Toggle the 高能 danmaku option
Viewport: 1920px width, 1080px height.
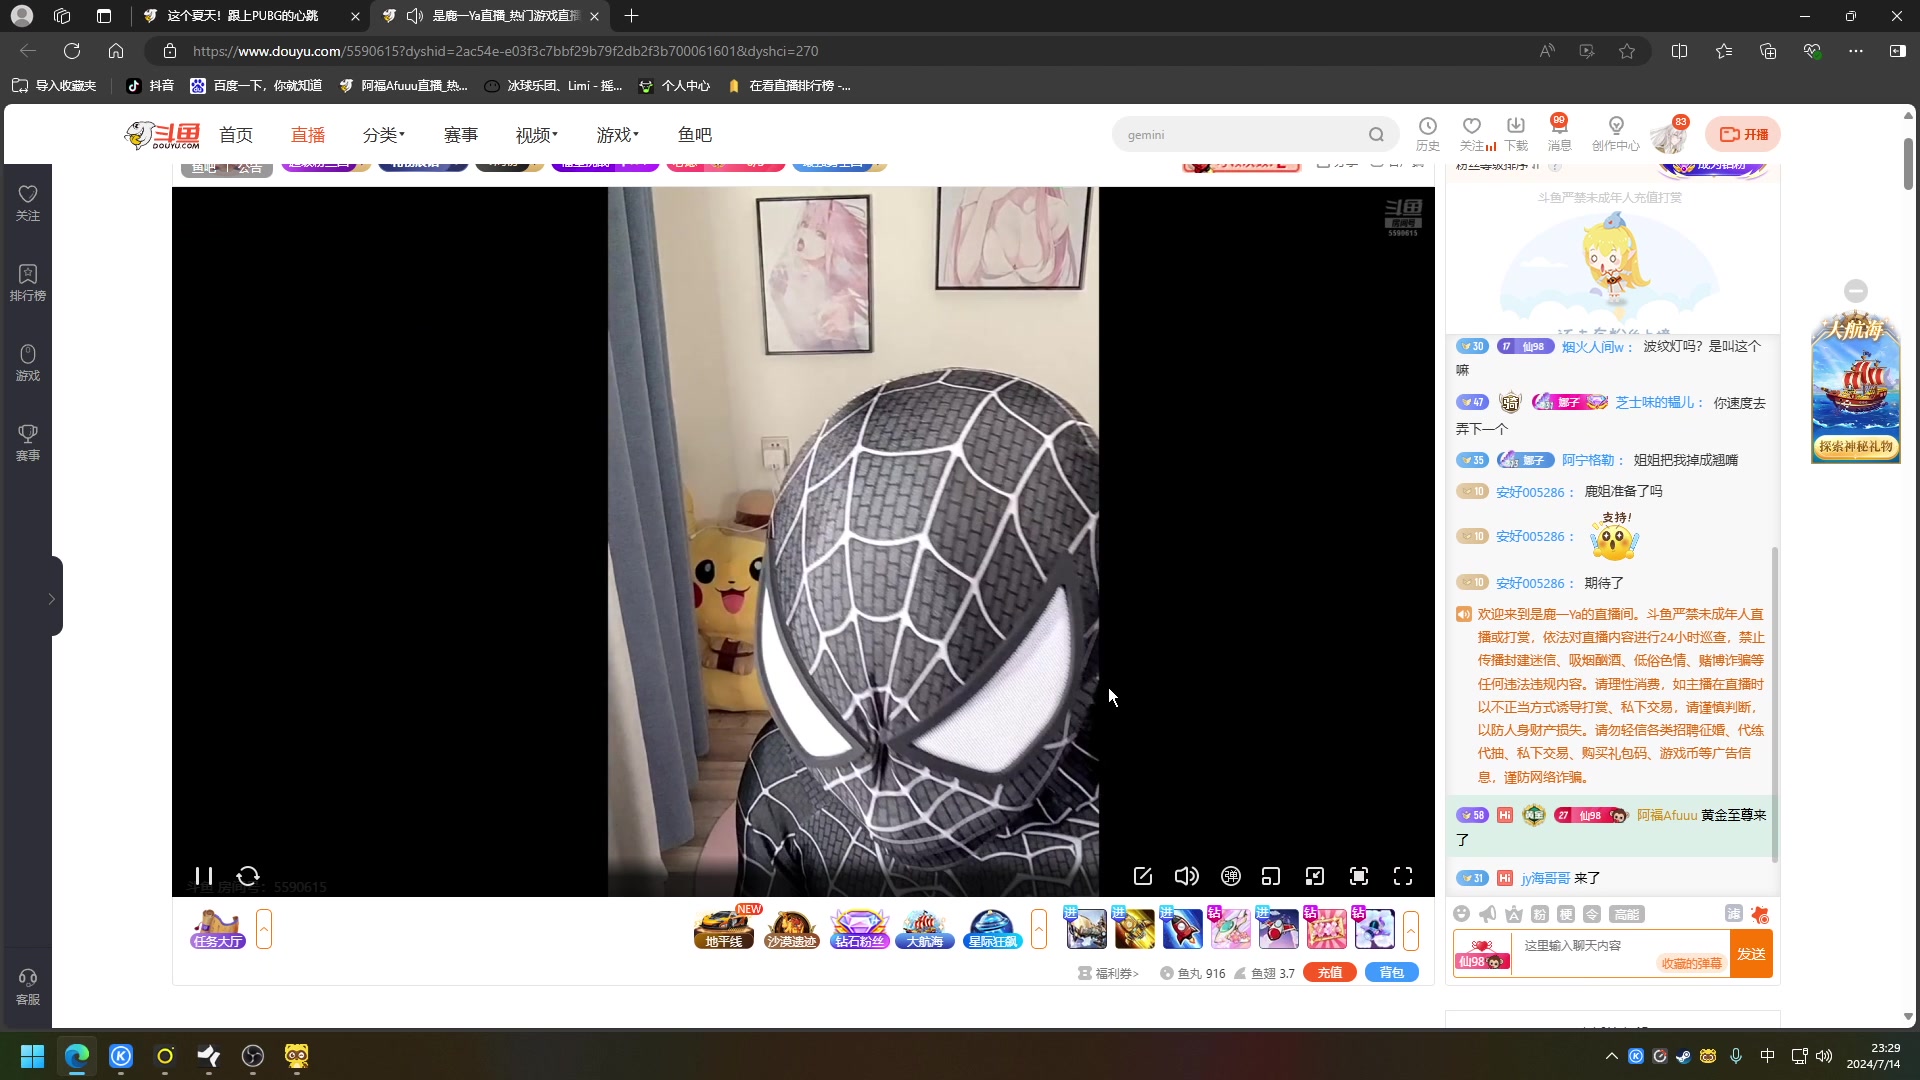[1626, 914]
